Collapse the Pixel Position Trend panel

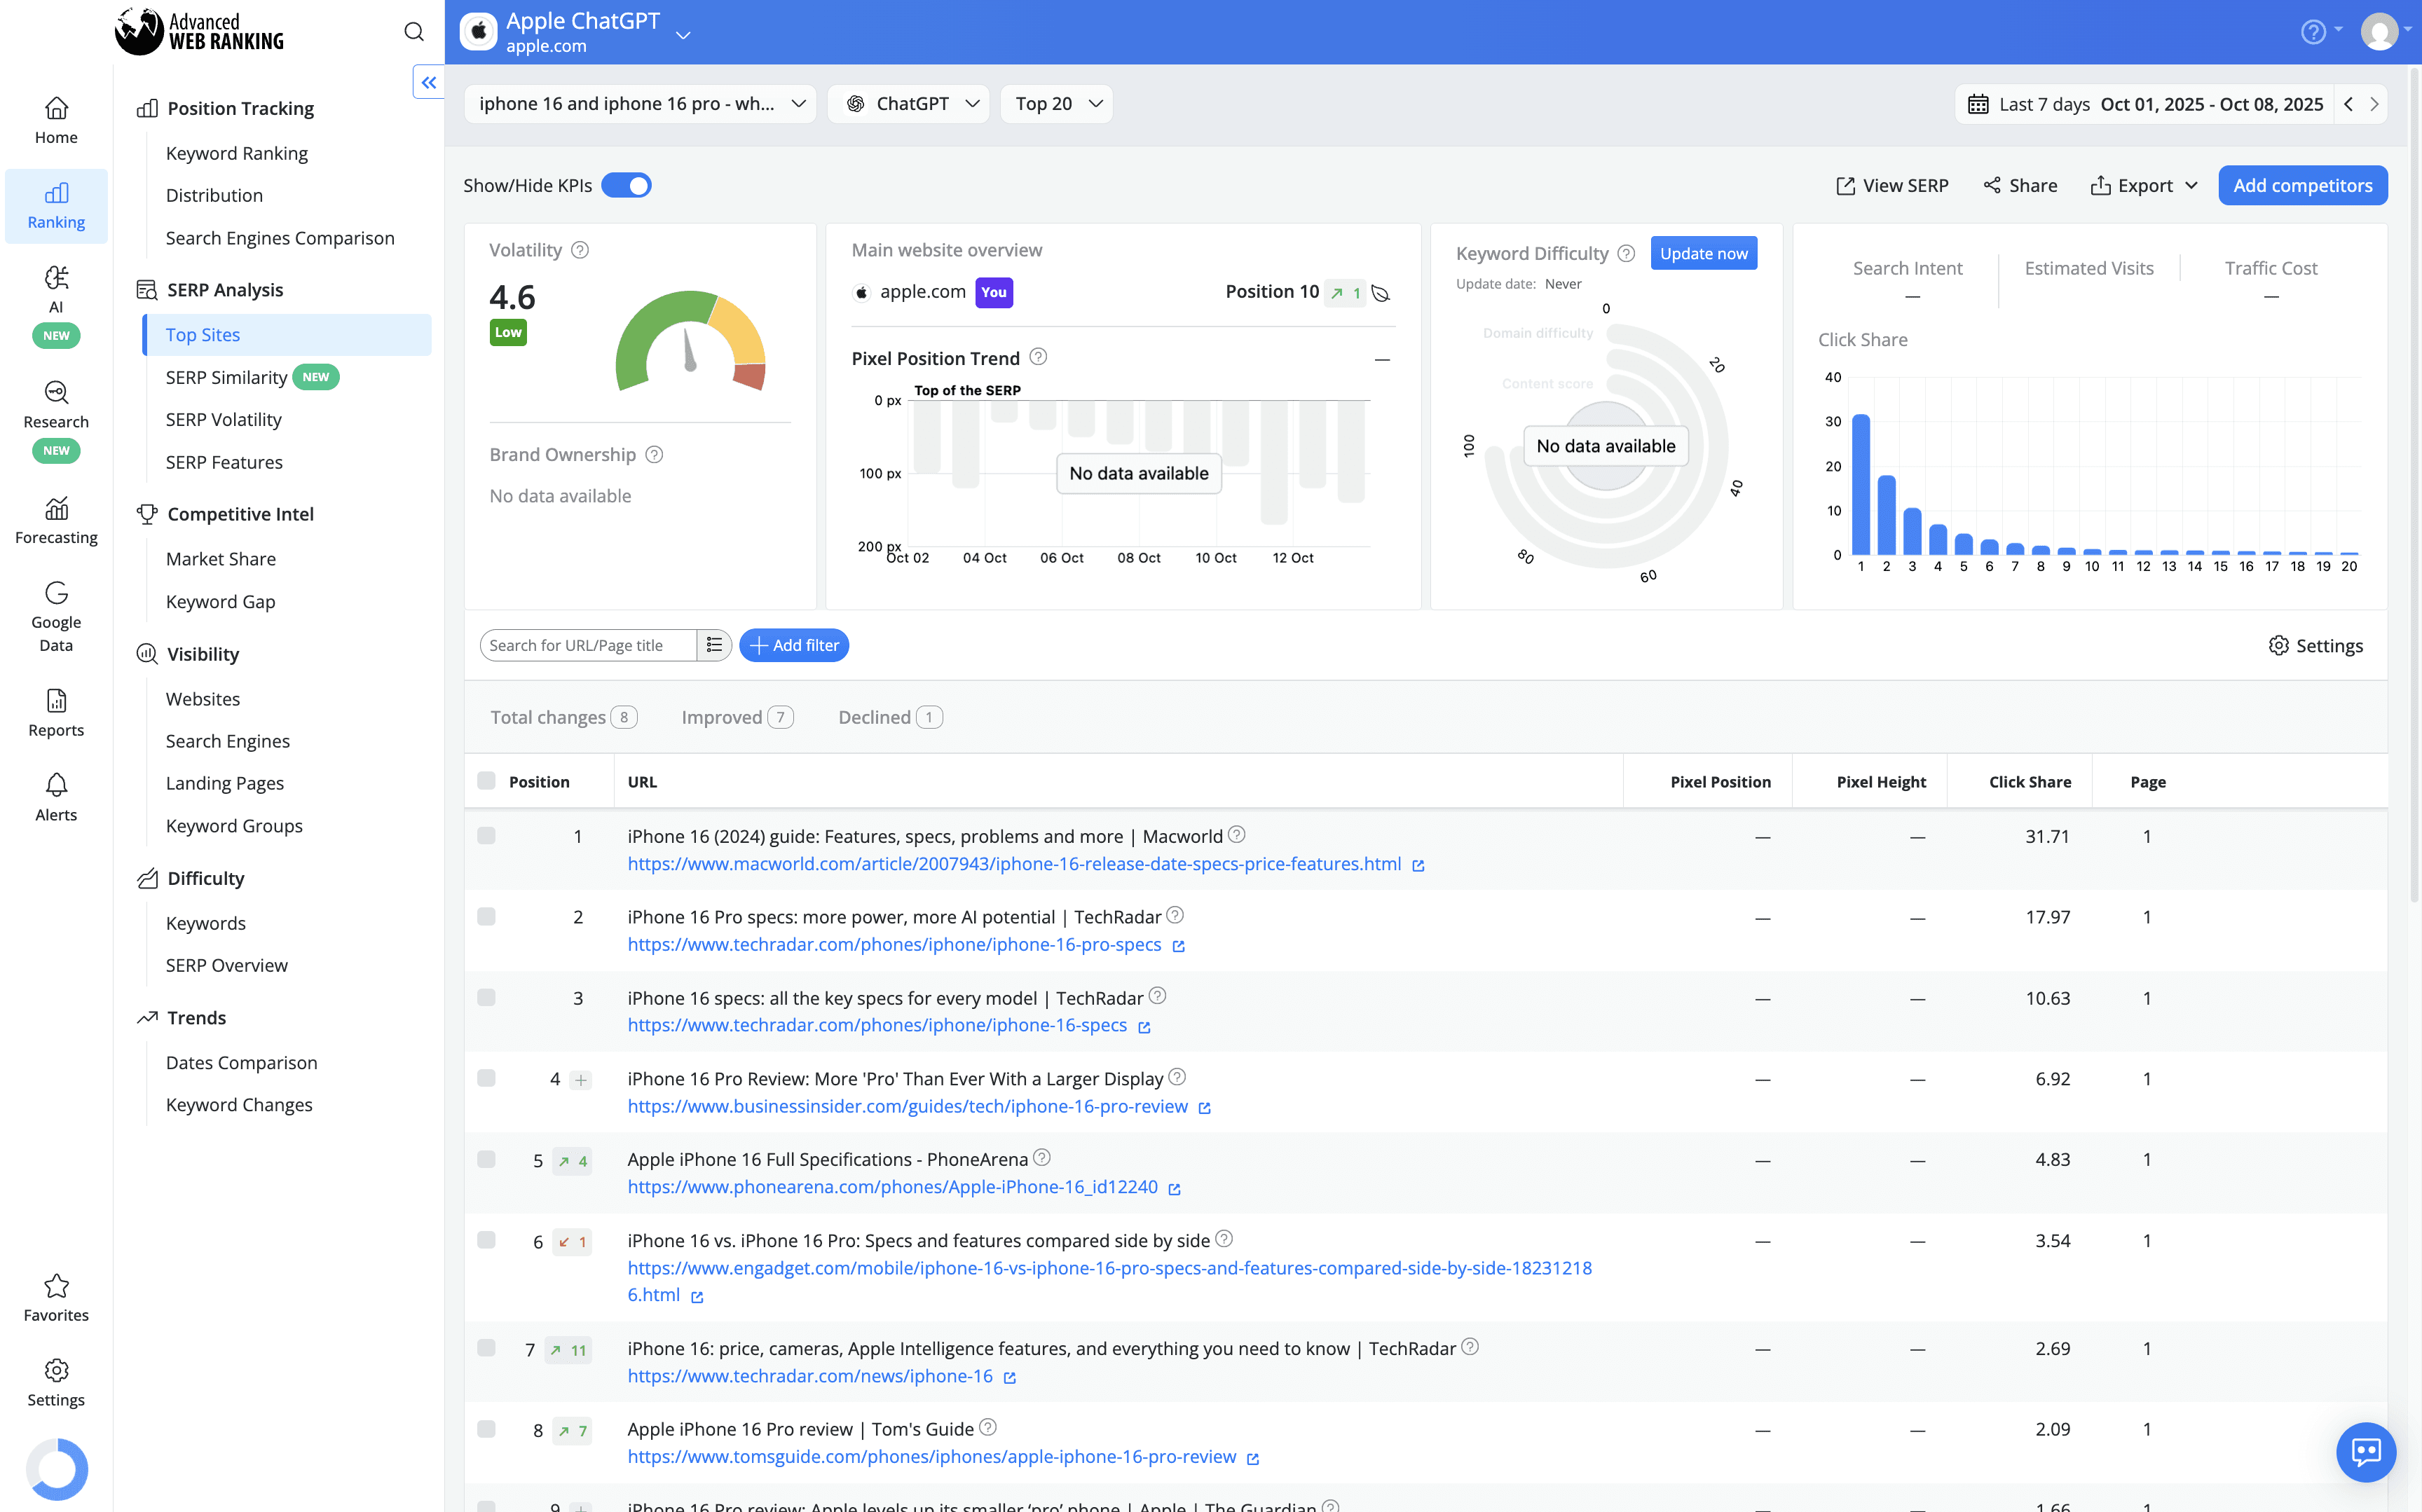tap(1382, 359)
